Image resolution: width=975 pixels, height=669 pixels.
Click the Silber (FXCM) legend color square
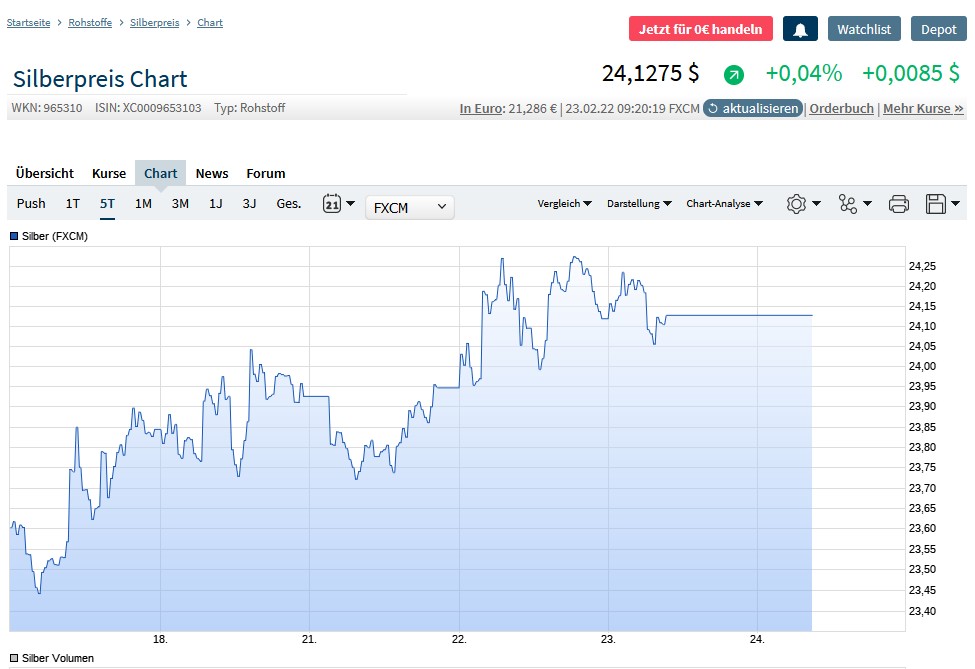[x=14, y=236]
